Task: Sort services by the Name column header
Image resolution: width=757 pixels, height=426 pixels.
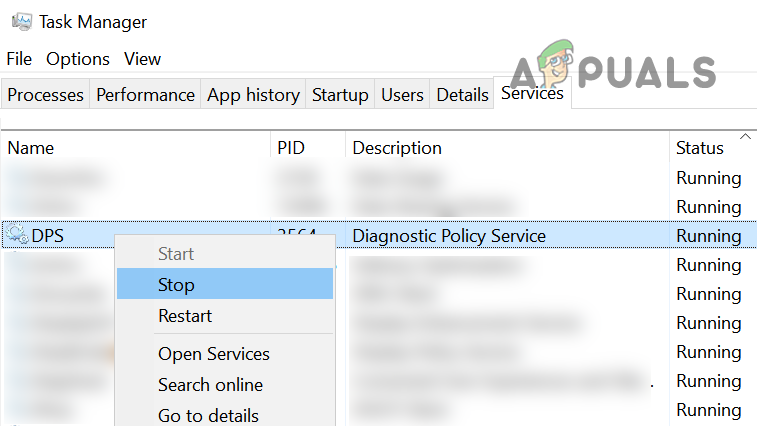Action: [x=31, y=148]
